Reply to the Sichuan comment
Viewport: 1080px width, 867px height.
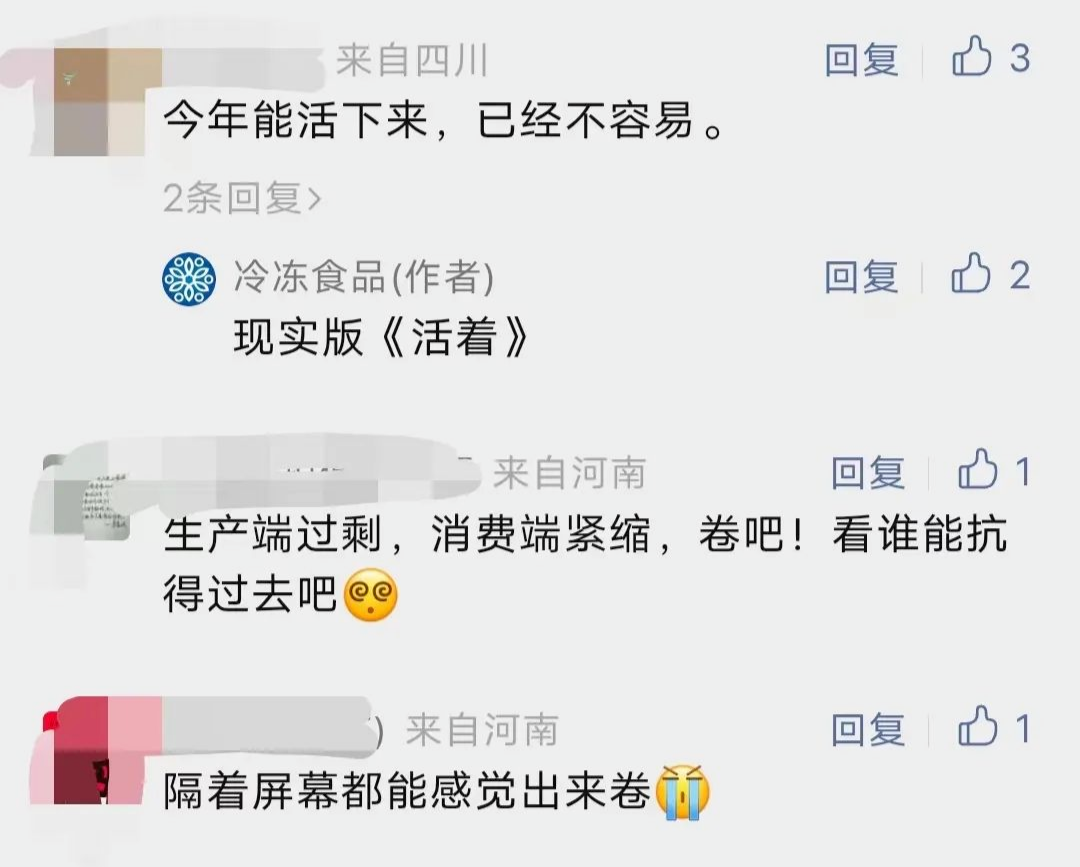[x=862, y=59]
